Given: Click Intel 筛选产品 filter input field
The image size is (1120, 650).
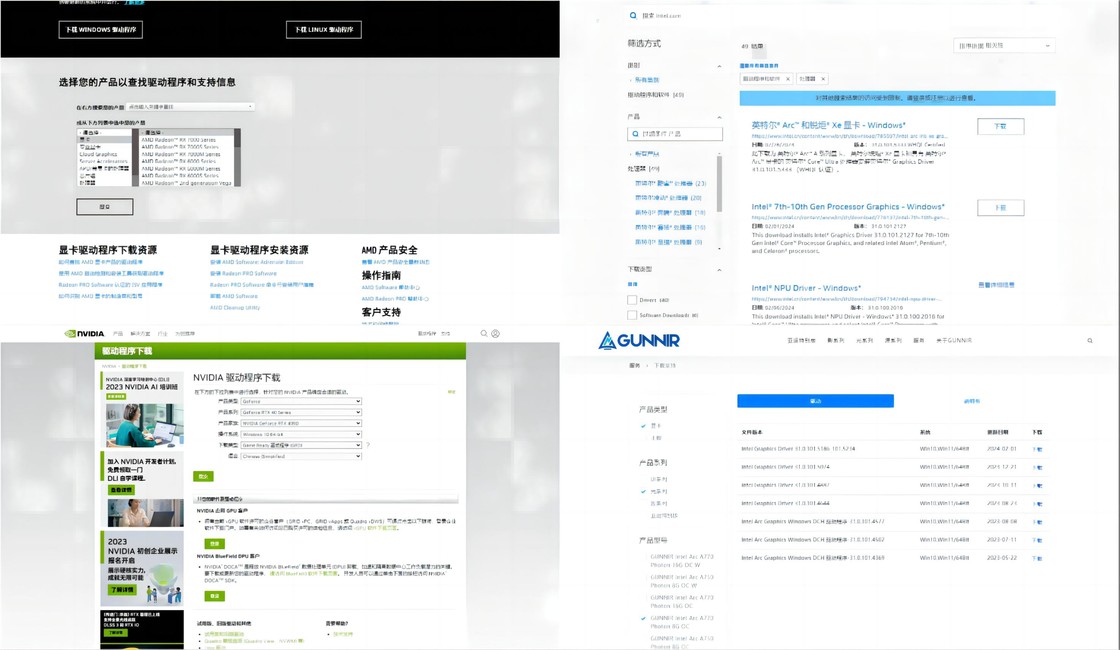Looking at the screenshot, I should tap(675, 134).
